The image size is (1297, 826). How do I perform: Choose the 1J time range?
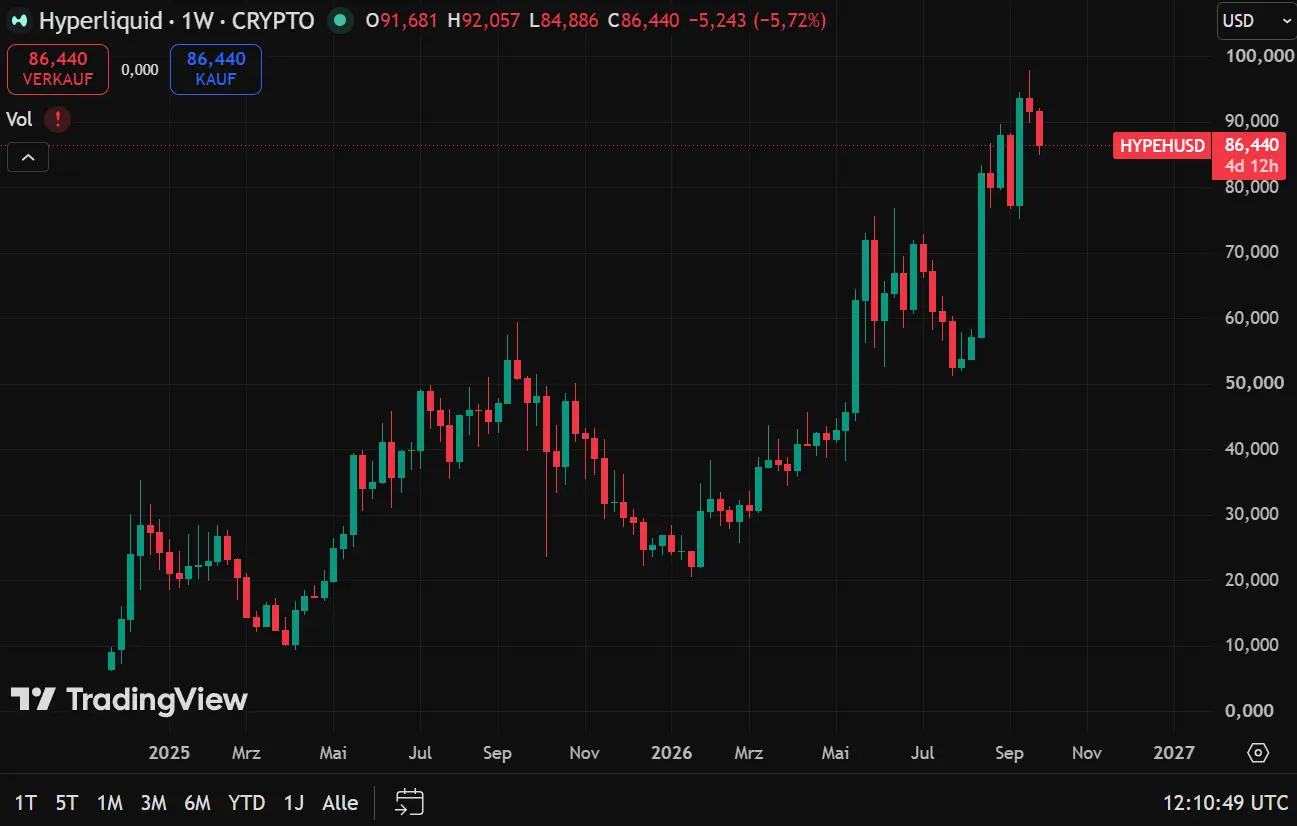[294, 802]
